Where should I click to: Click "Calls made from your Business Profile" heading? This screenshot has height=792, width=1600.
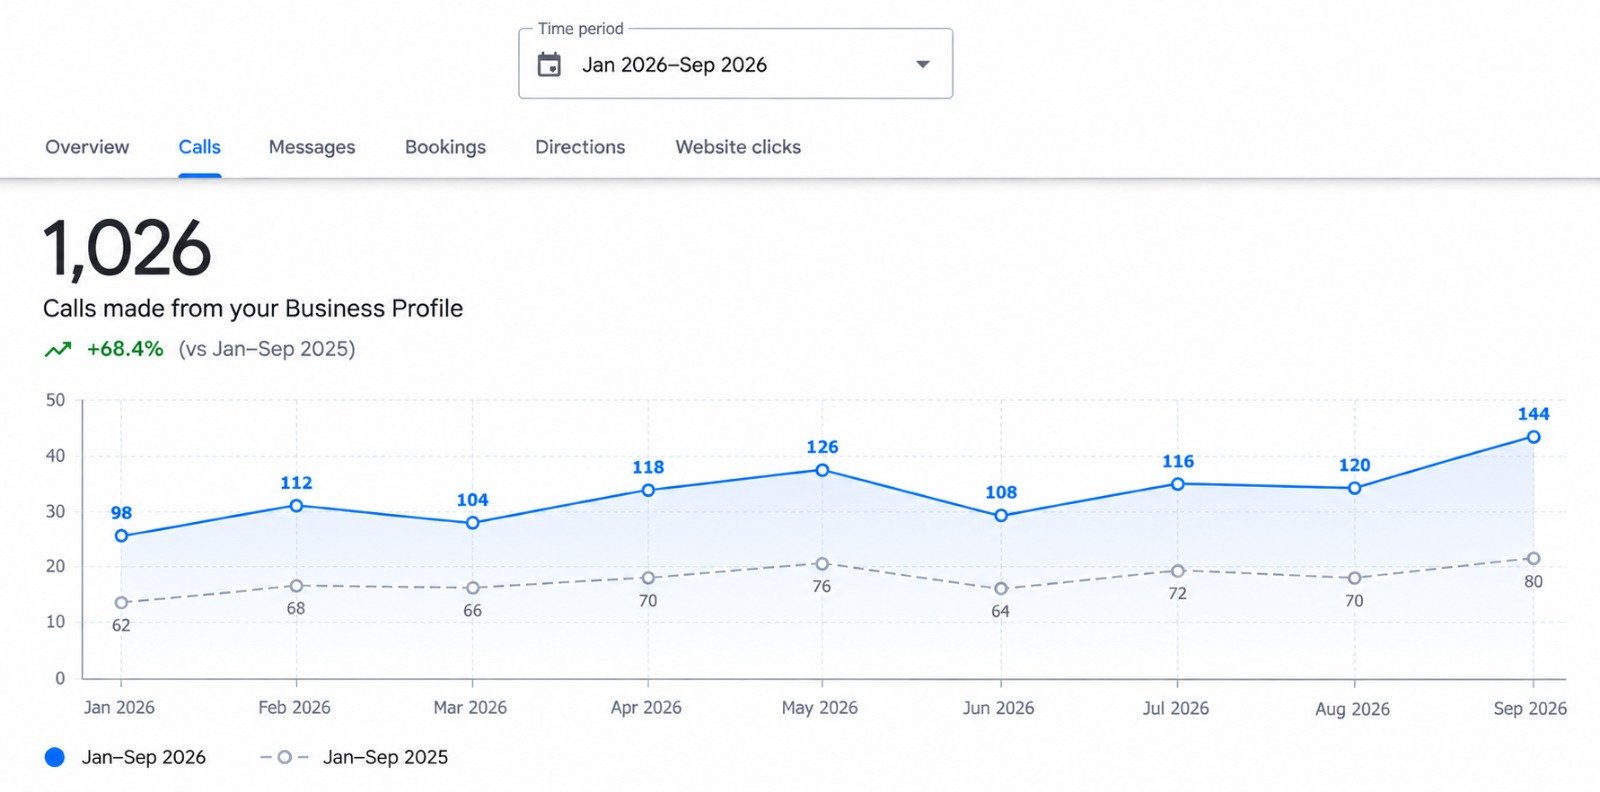[253, 308]
